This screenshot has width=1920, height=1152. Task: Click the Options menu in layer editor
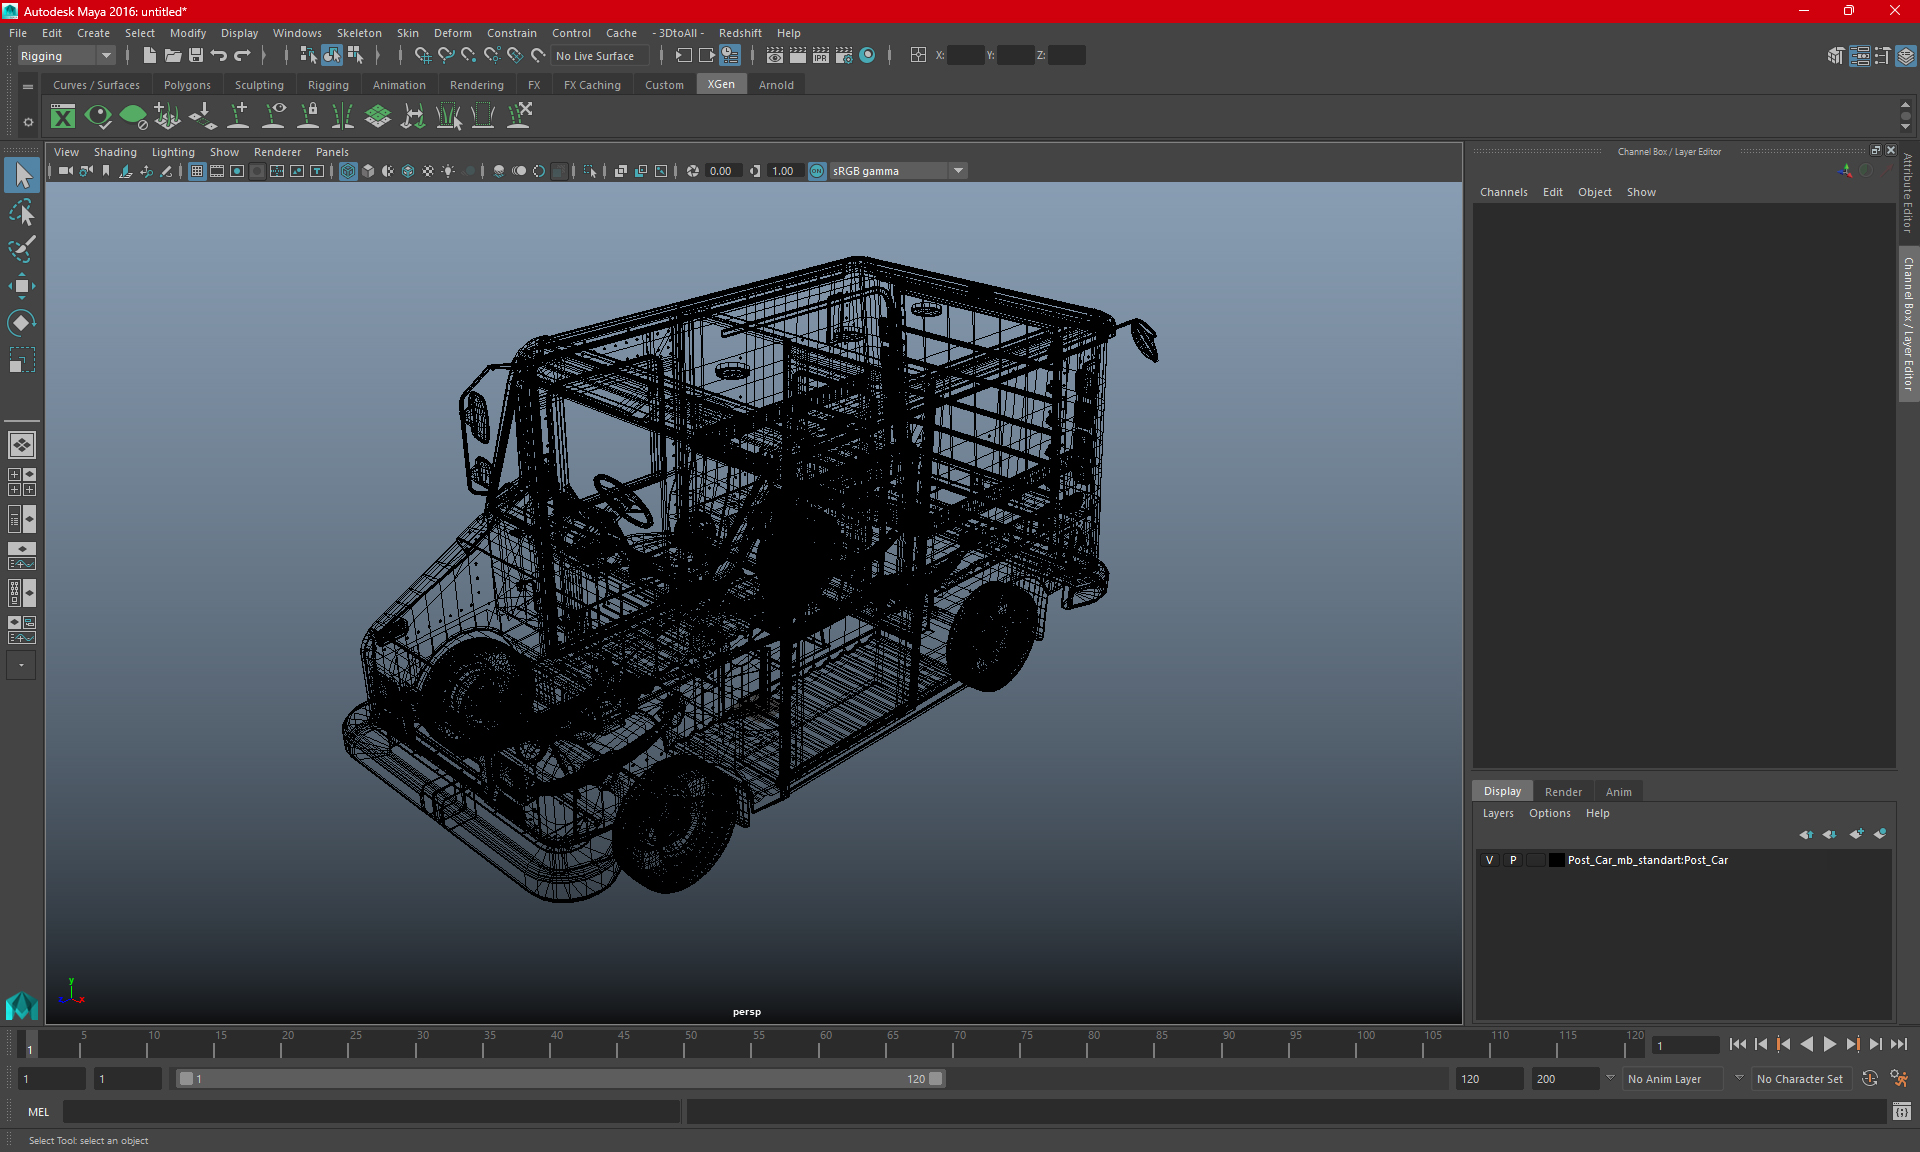click(1549, 813)
